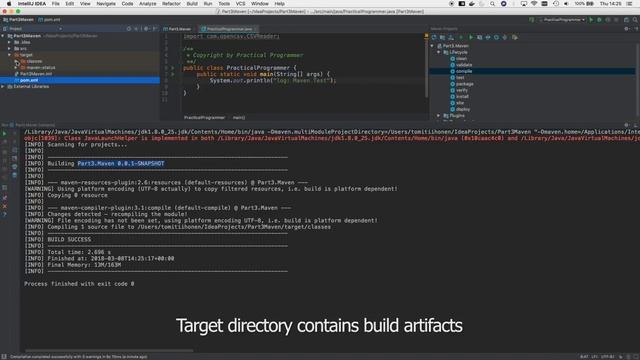Viewport: 640px width, 360px height.
Task: Click Maven panel vertical scrollbar
Action: click(637, 80)
